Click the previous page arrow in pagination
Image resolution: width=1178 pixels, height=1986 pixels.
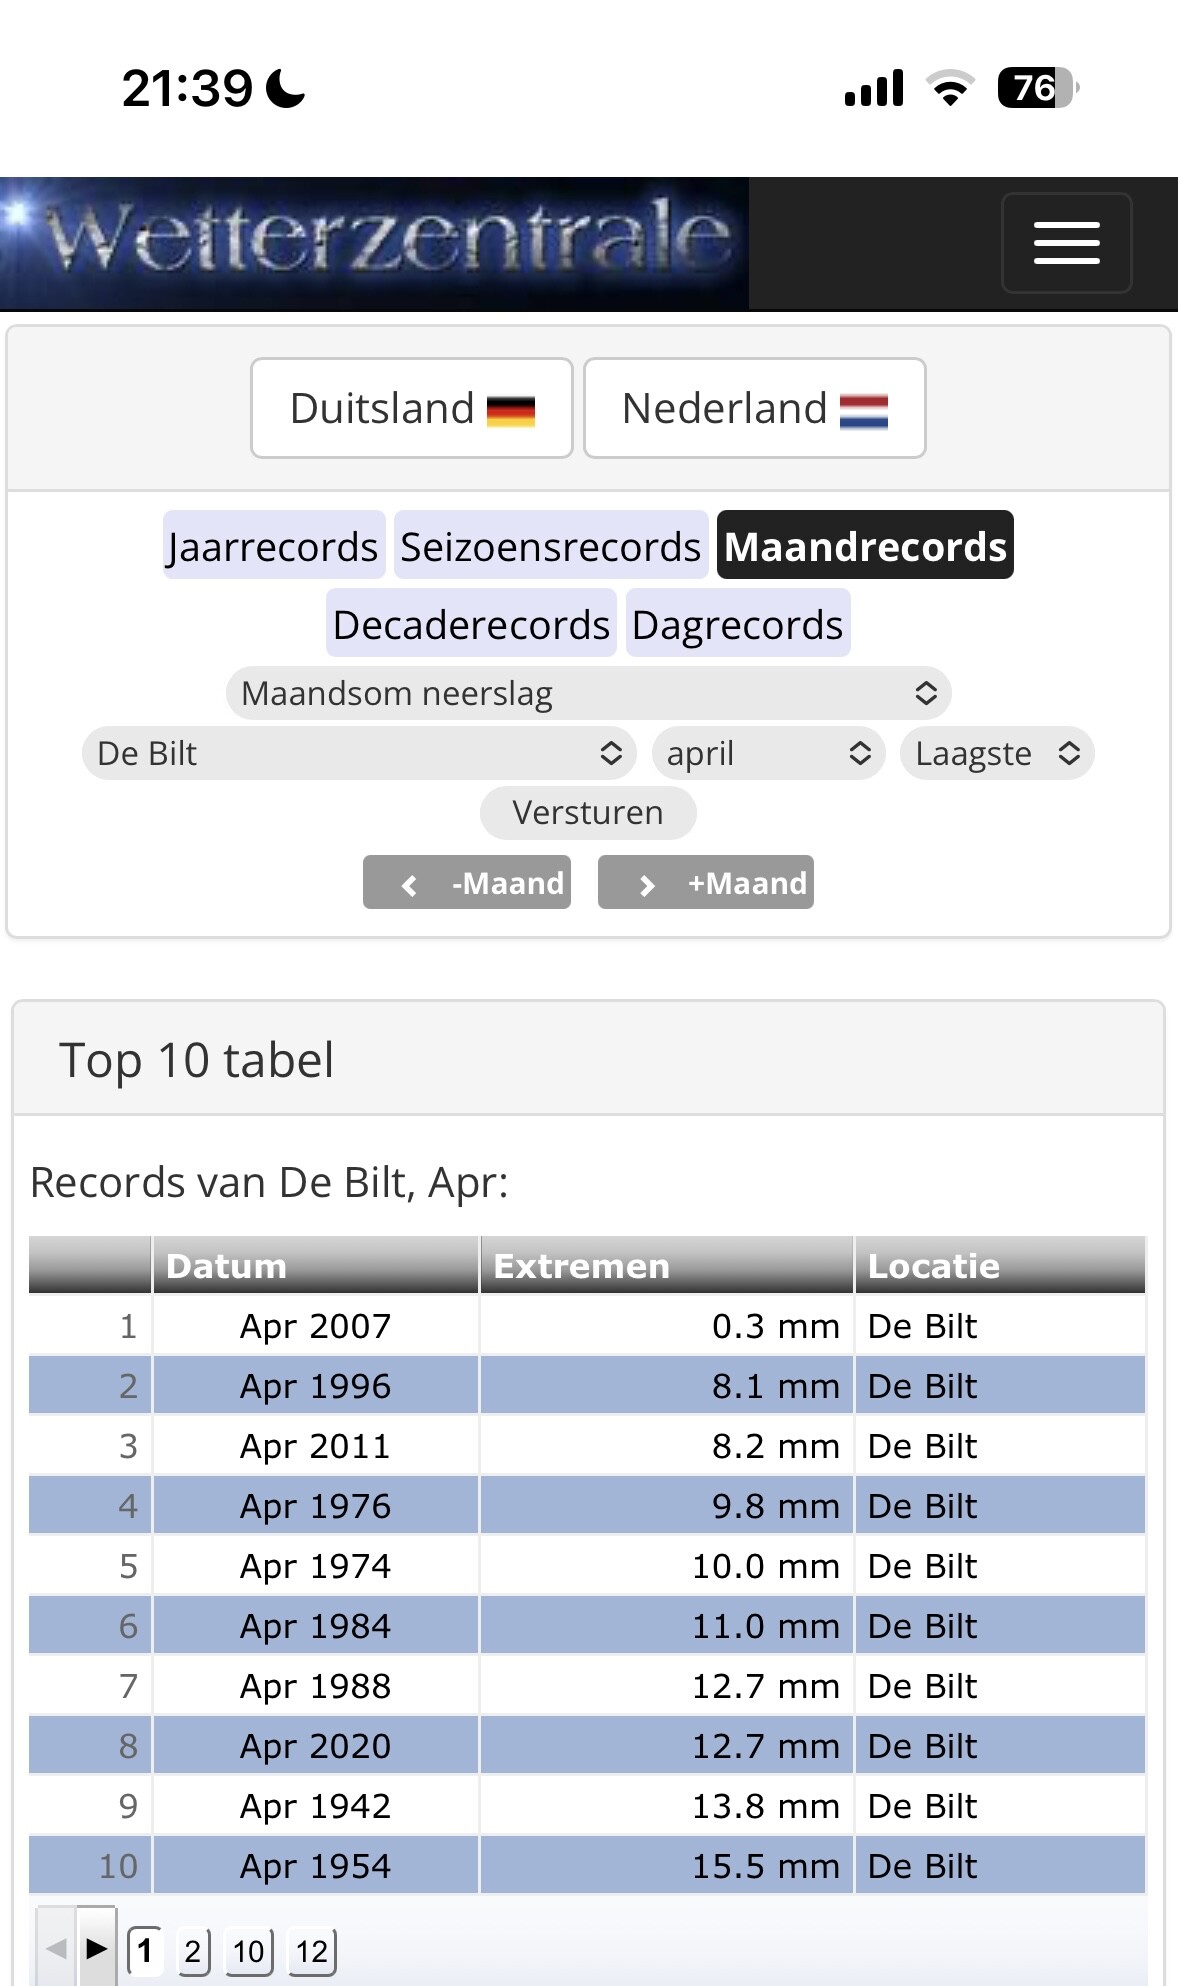point(57,1948)
